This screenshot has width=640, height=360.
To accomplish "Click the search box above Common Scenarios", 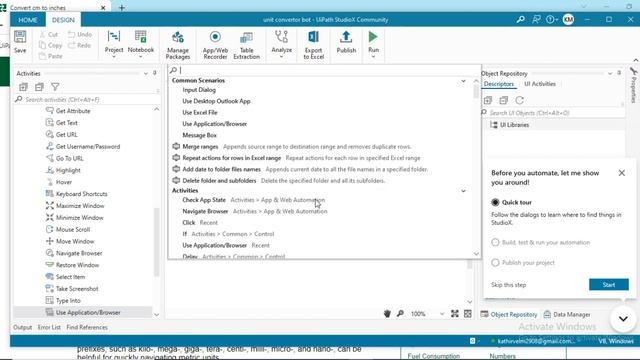I will point(324,70).
